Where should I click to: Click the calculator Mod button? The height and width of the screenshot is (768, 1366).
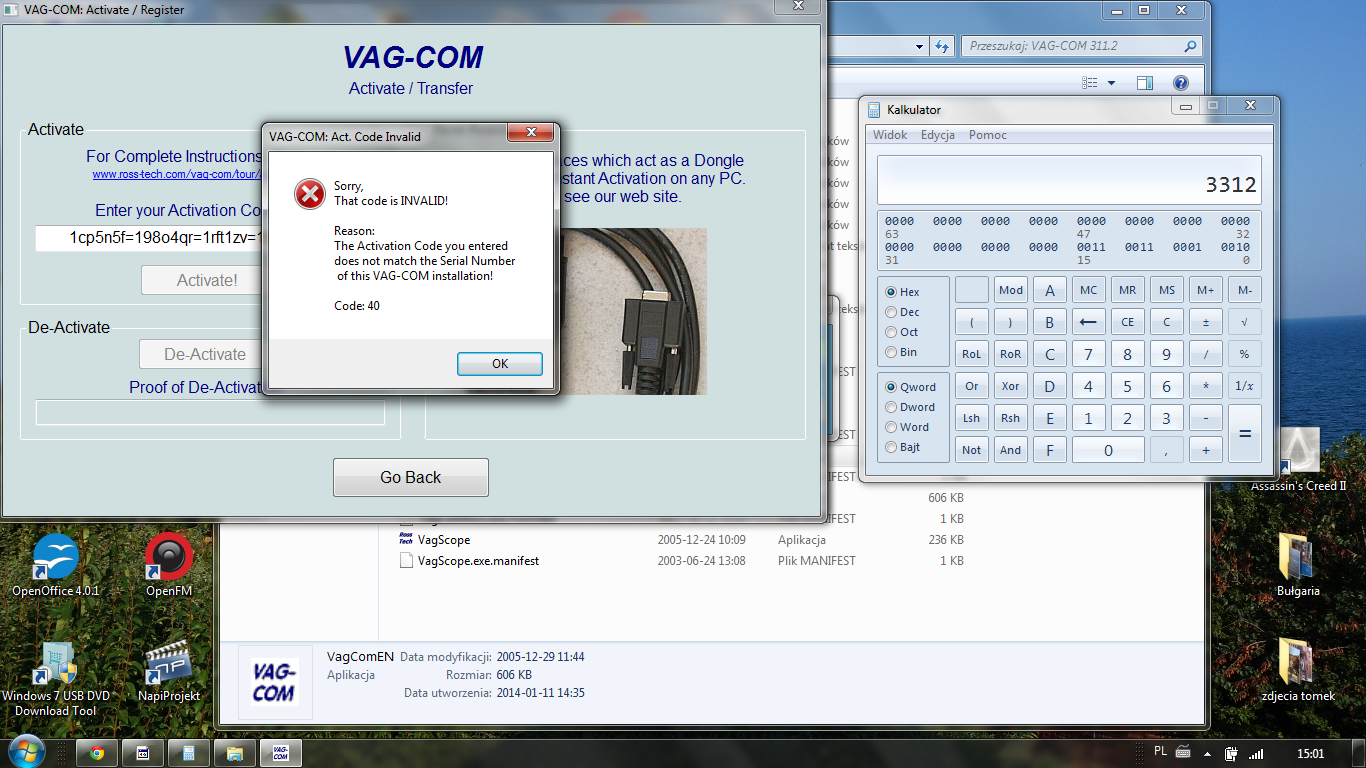coord(1011,290)
